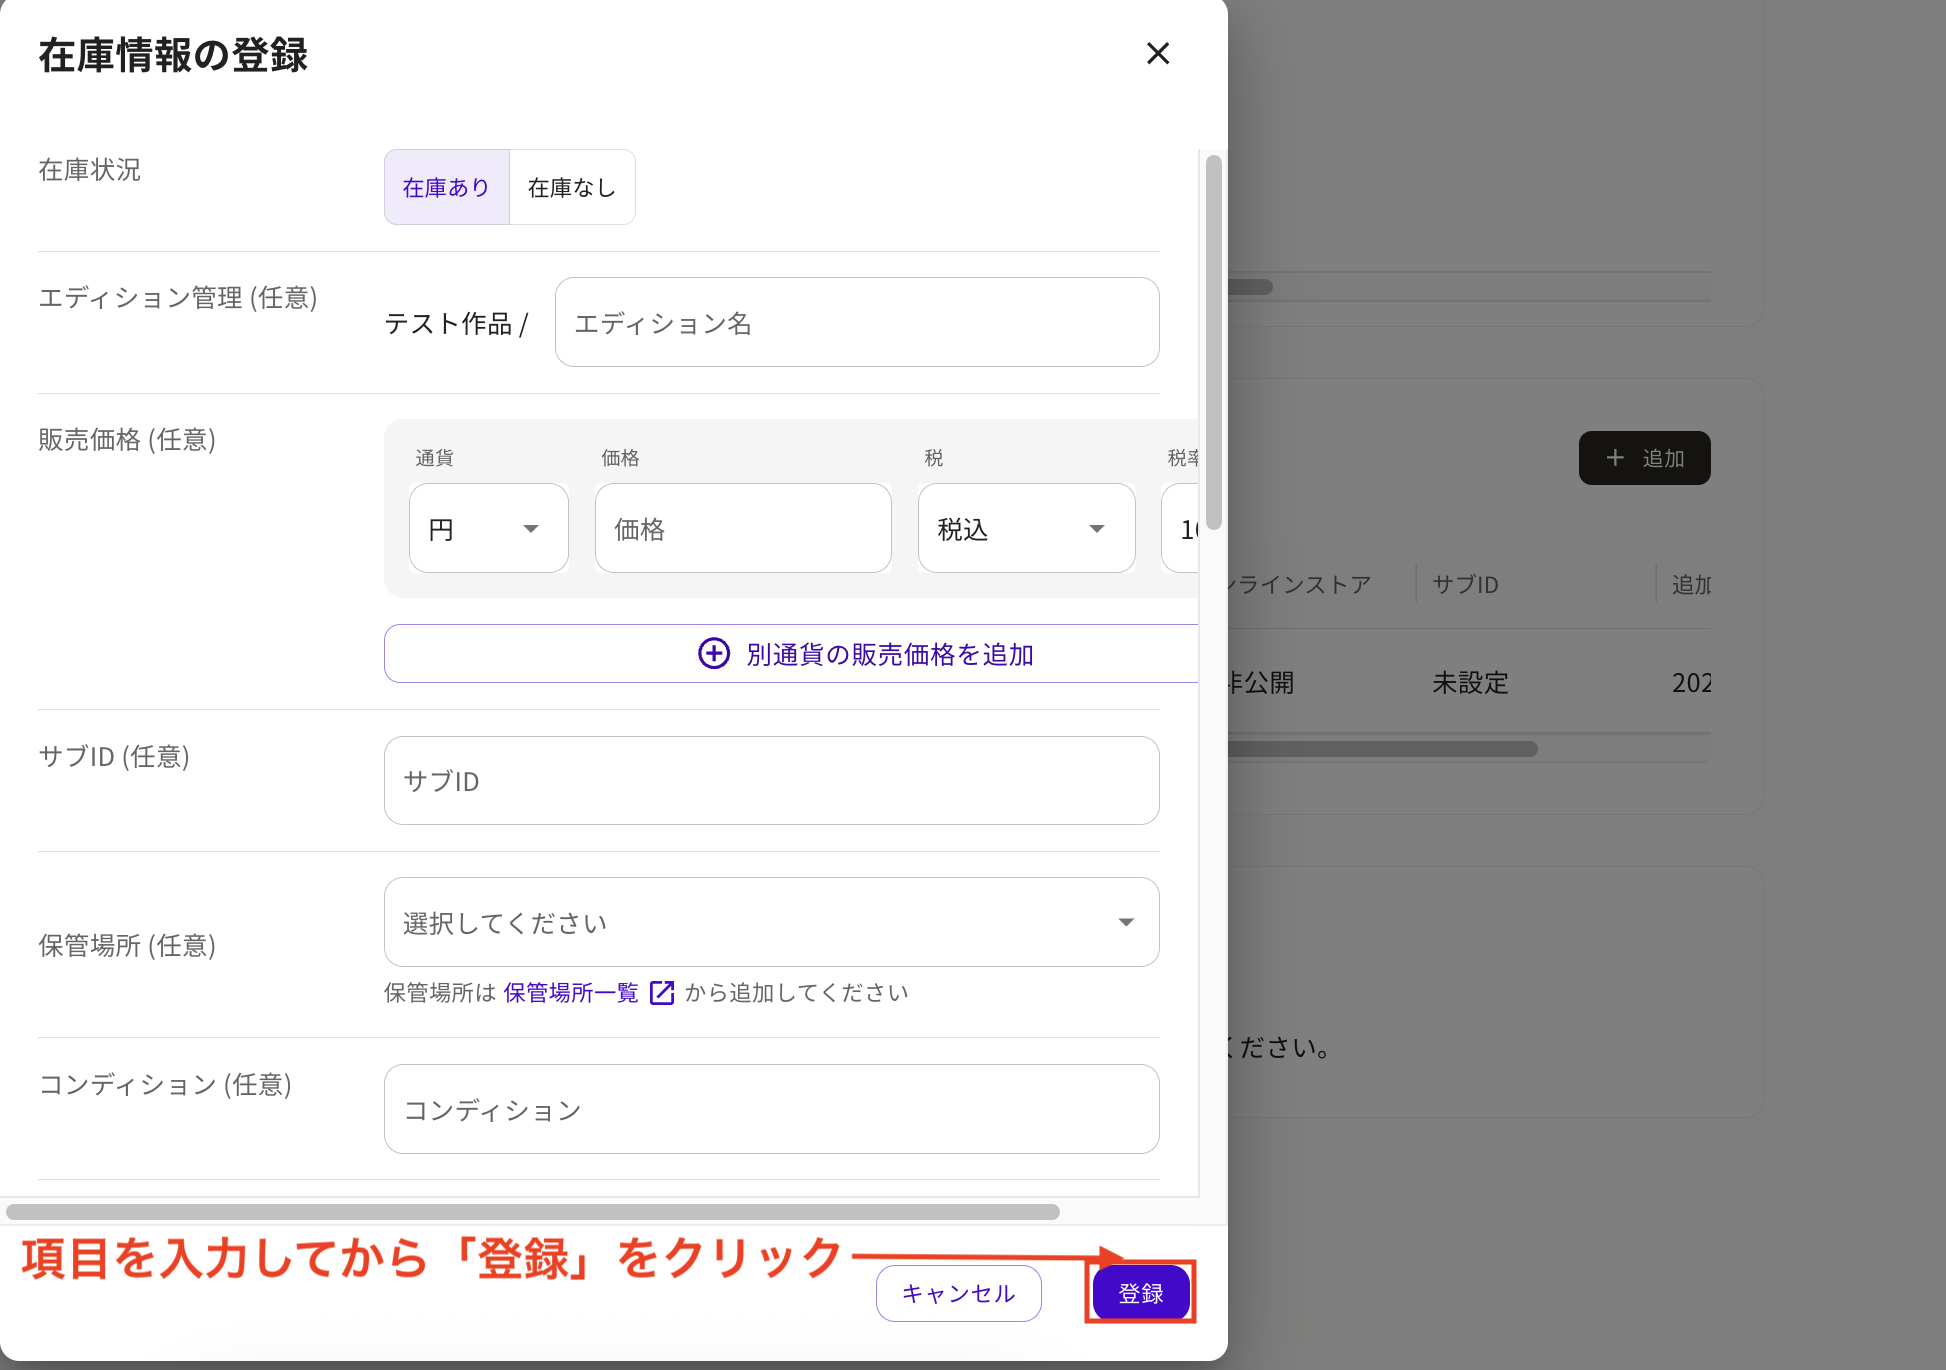The height and width of the screenshot is (1370, 1946).
Task: Open the 保管場所 dropdown labeled 選択してください
Action: [x=770, y=922]
